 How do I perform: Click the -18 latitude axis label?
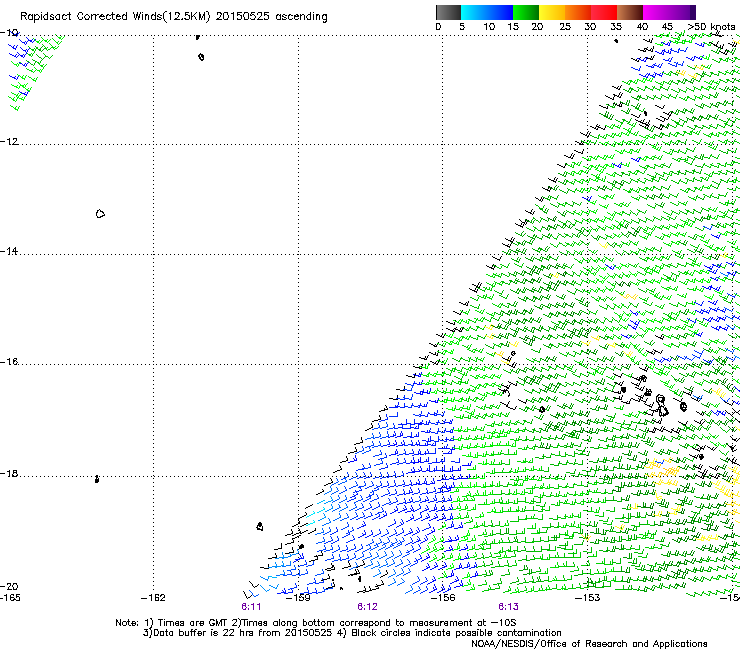coord(9,473)
